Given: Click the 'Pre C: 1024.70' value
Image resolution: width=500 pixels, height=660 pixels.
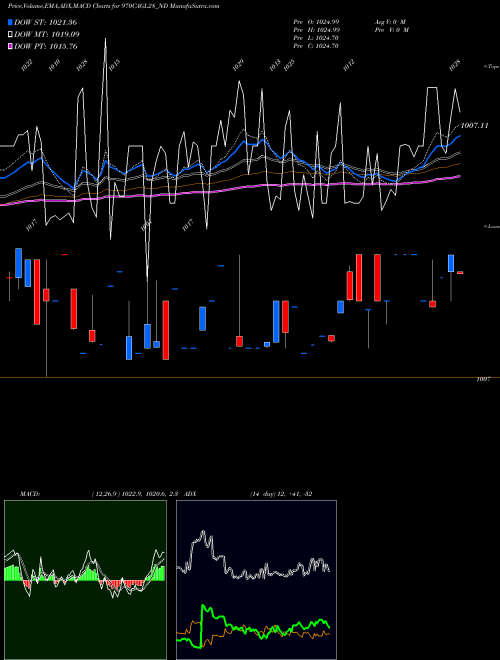Looking at the screenshot, I should tap(316, 45).
